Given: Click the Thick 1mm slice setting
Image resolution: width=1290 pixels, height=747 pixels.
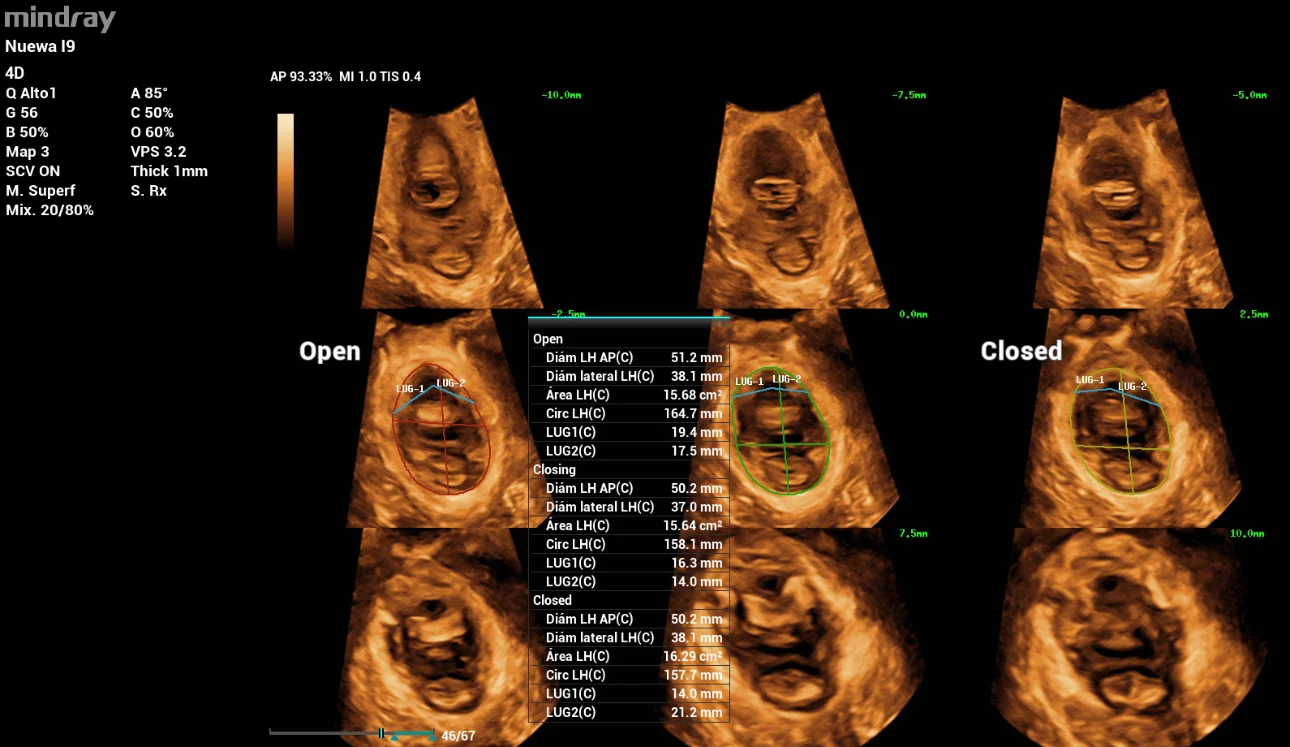Looking at the screenshot, I should [x=170, y=170].
